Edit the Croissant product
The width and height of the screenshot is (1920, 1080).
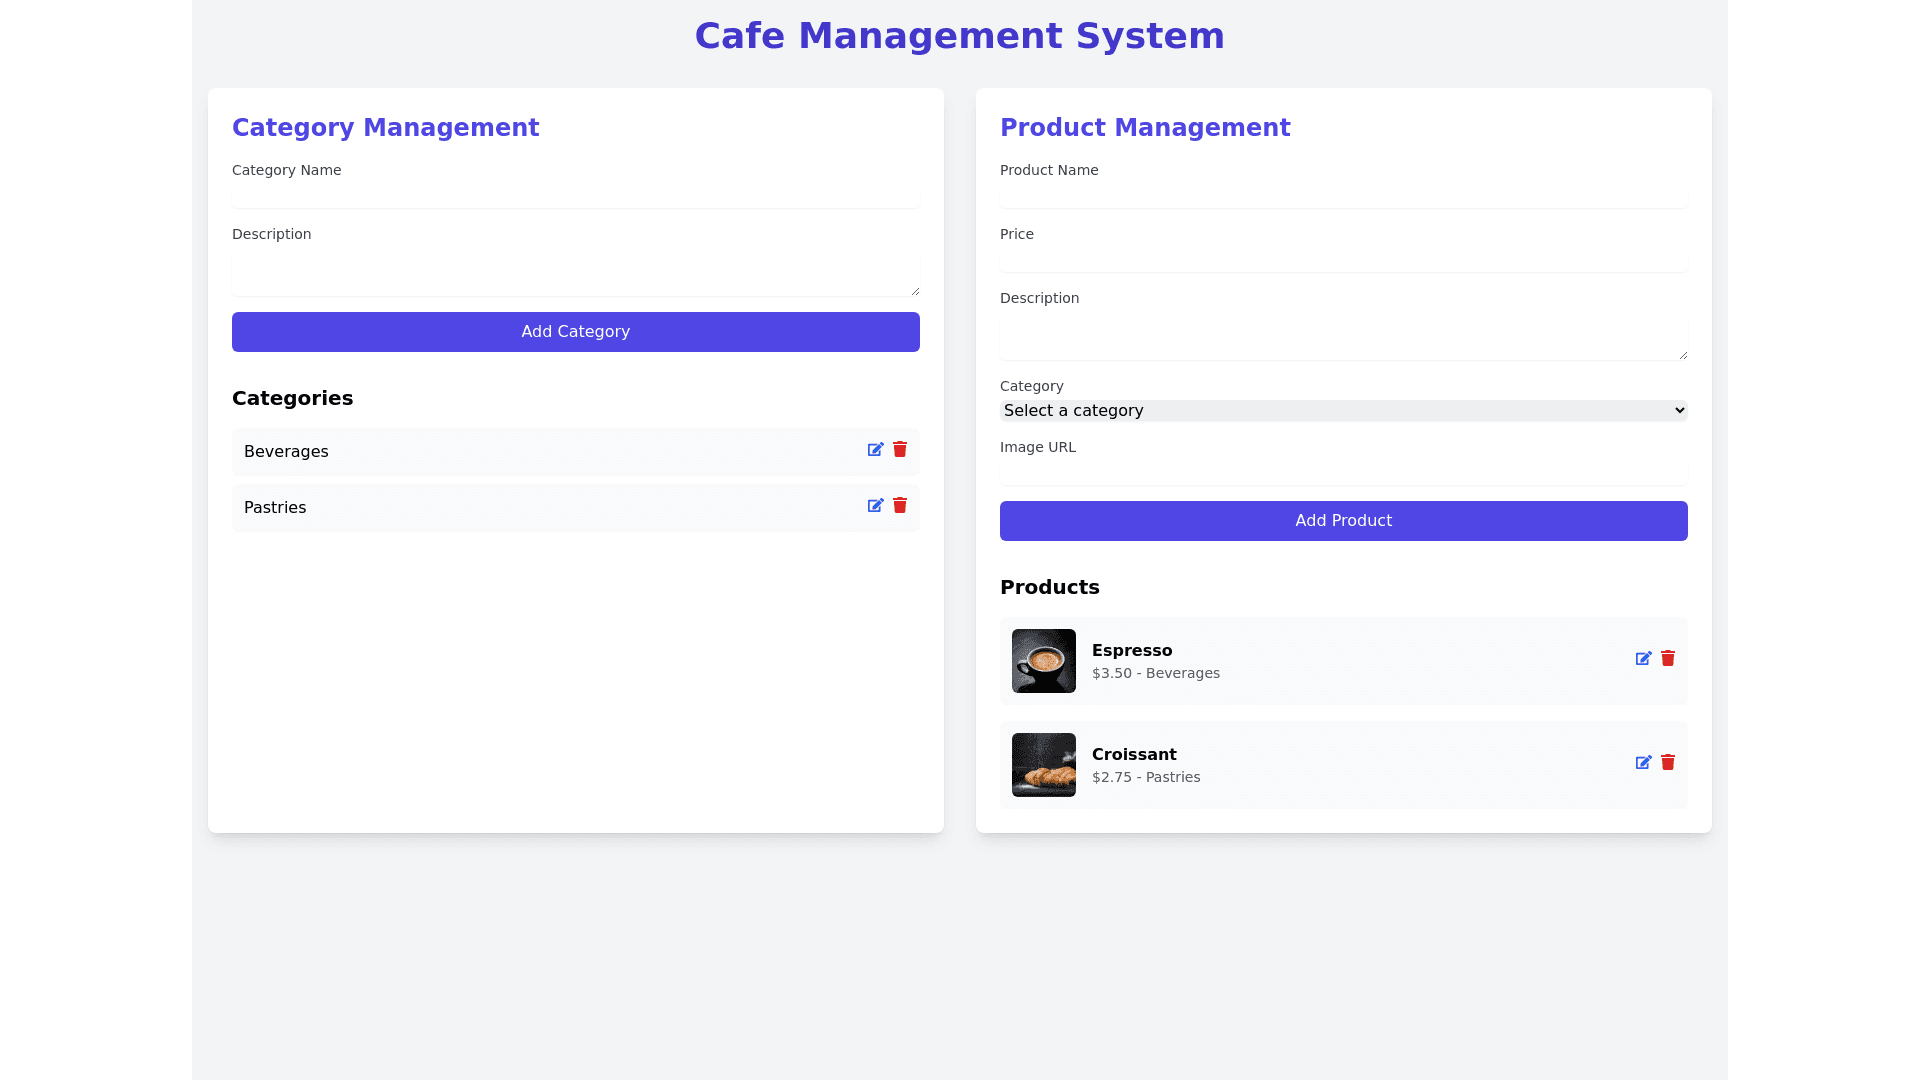tap(1643, 763)
